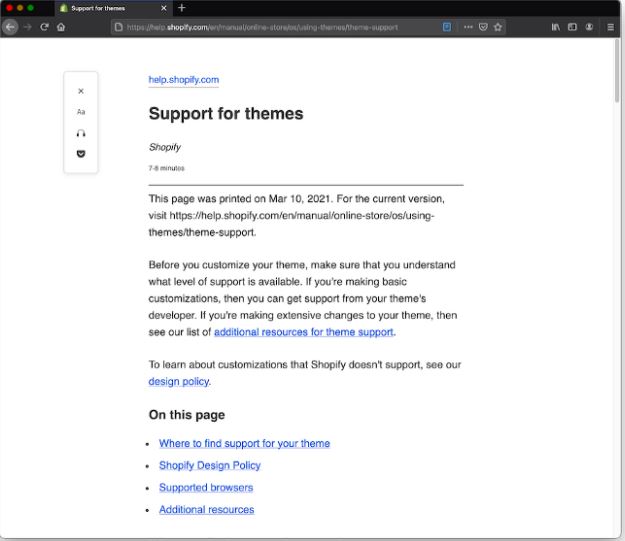
Task: Open the home page via the house icon
Action: tap(61, 27)
